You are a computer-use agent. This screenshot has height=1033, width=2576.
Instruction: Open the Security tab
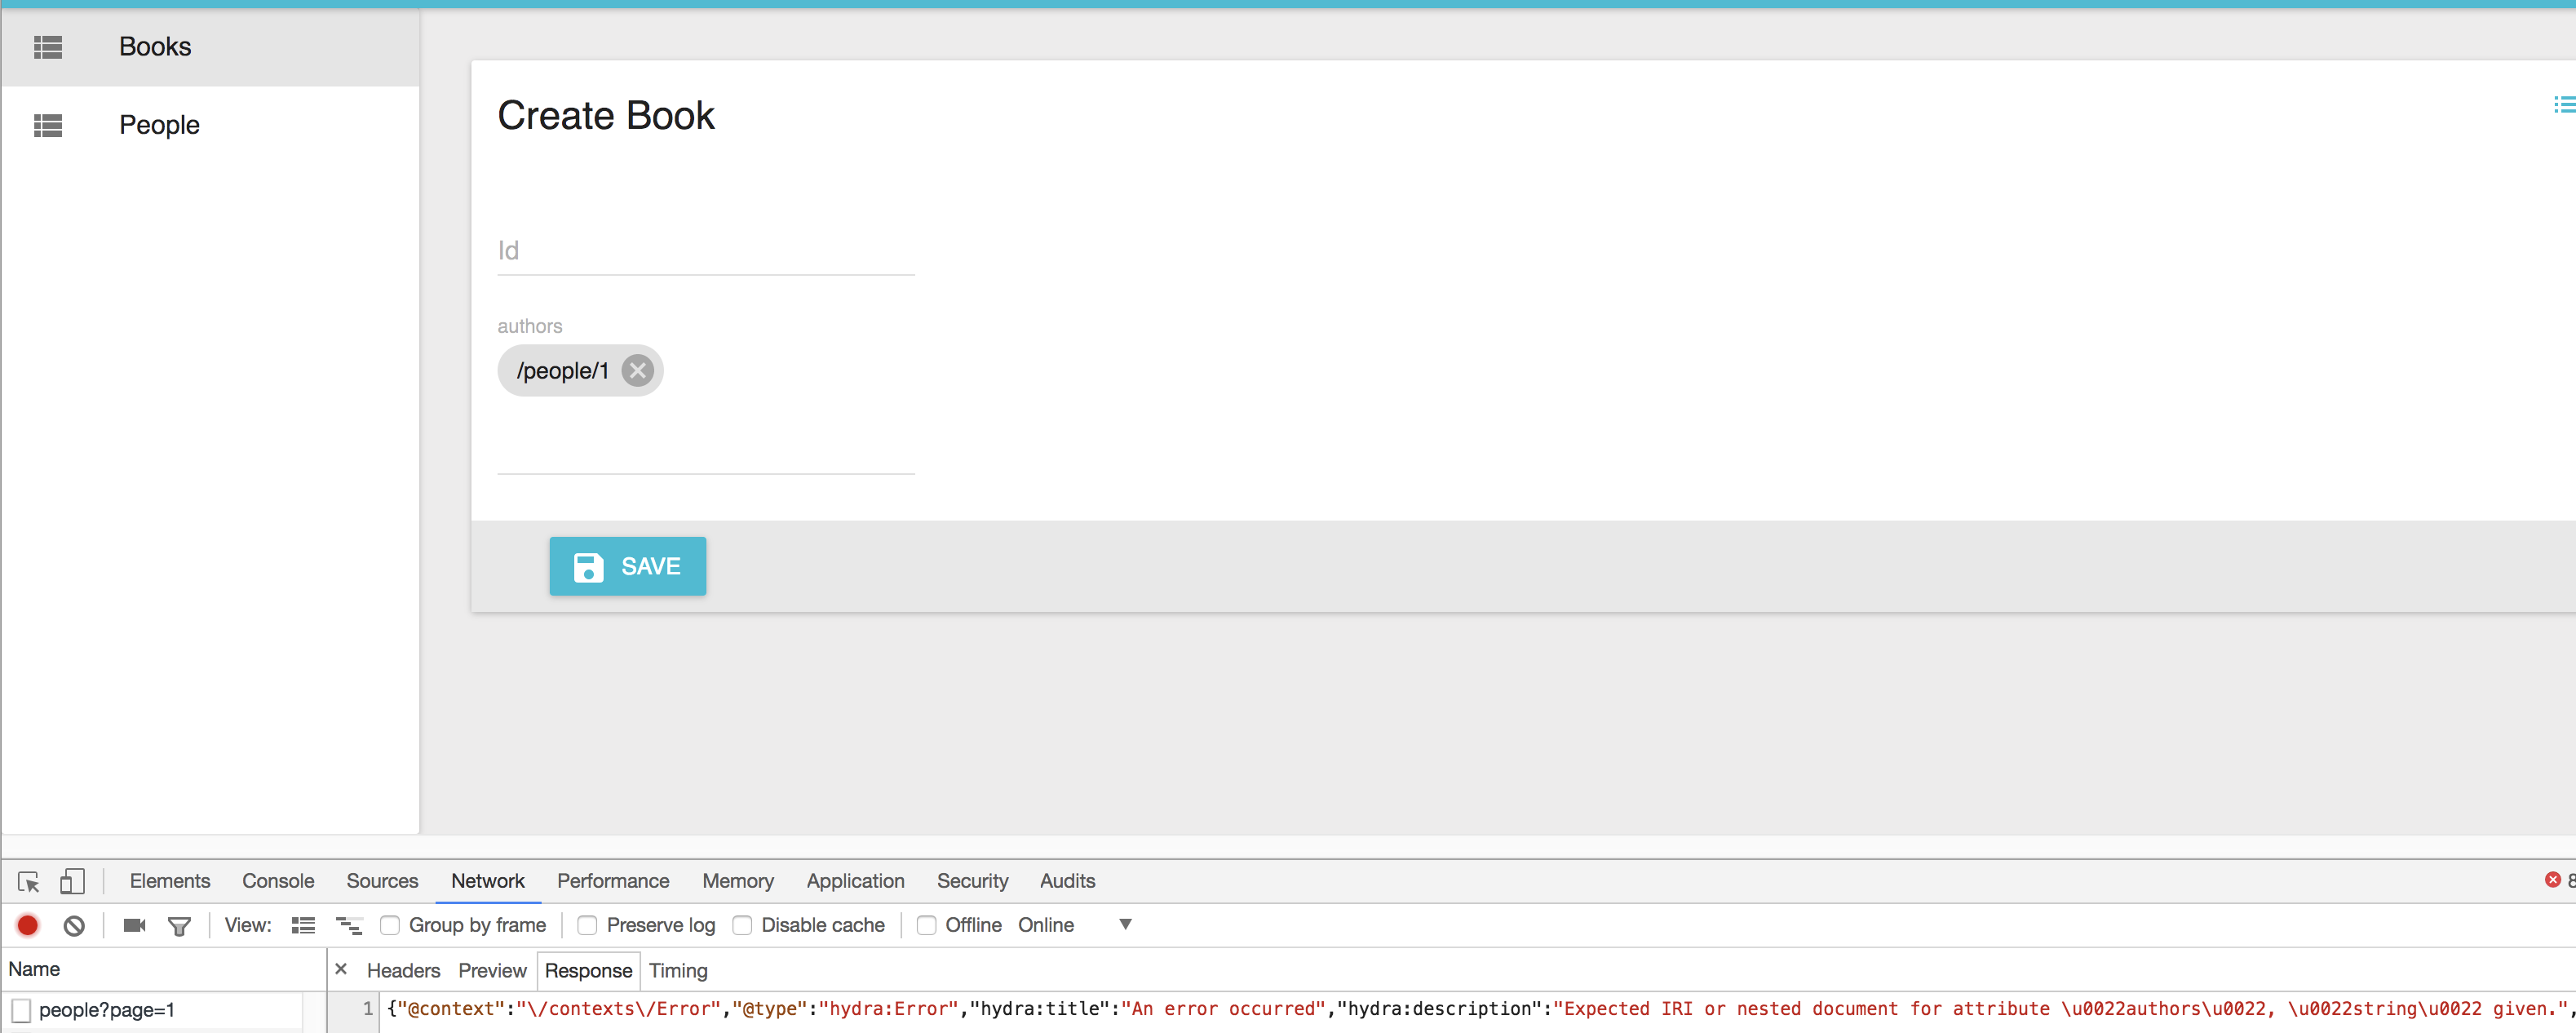click(972, 881)
